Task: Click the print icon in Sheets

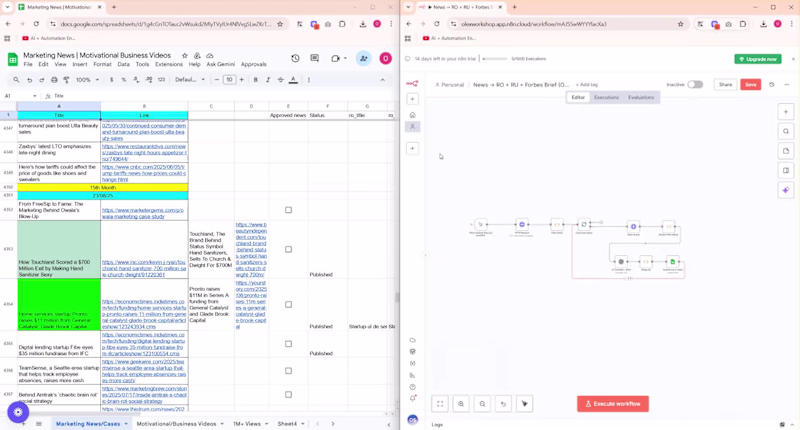Action: 54,80
